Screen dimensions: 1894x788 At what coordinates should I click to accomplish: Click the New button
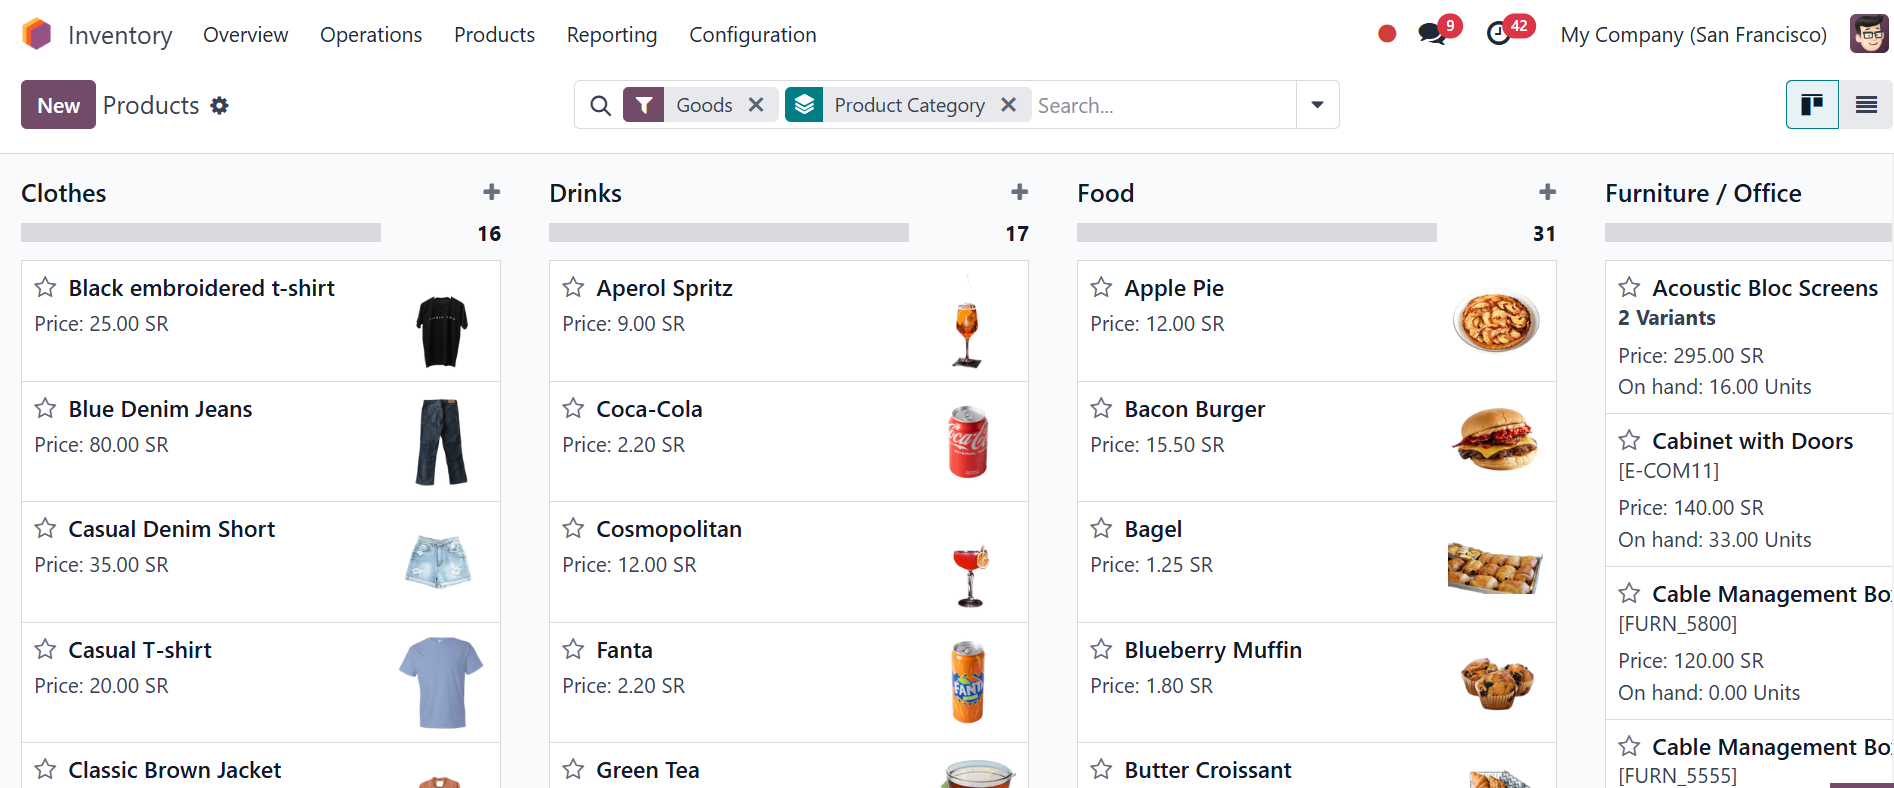click(58, 105)
